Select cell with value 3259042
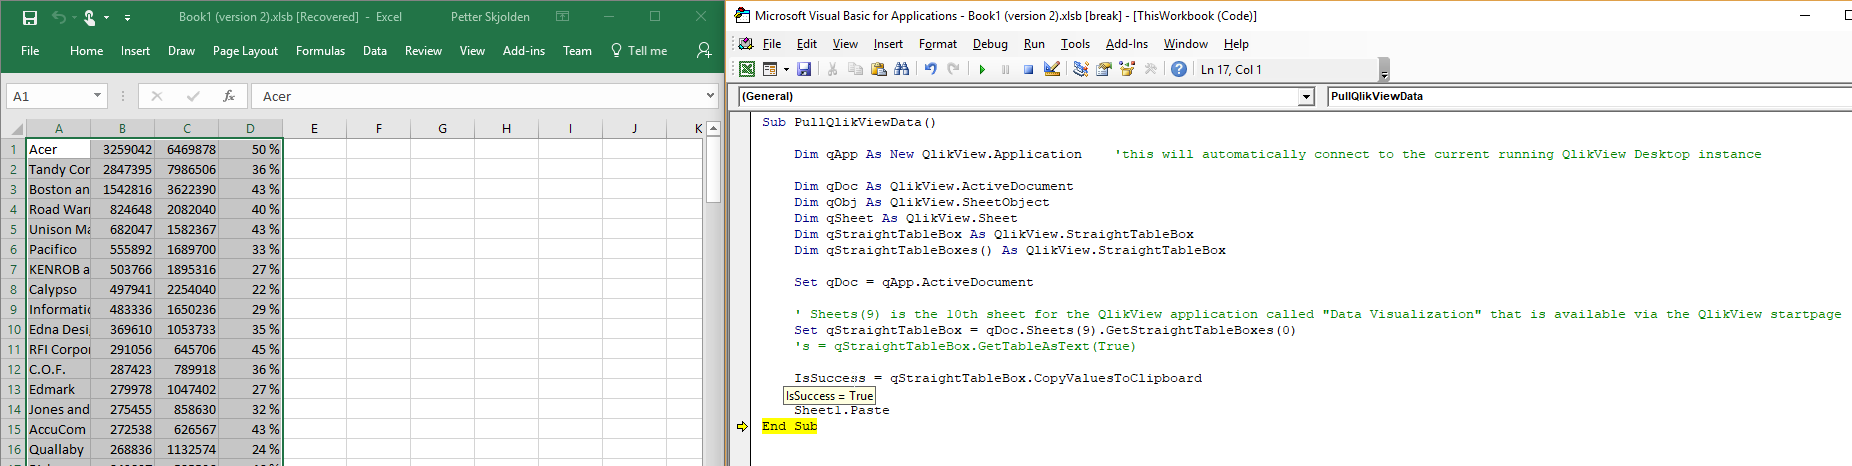Screen dimensions: 1852x466 pyautogui.click(x=122, y=149)
